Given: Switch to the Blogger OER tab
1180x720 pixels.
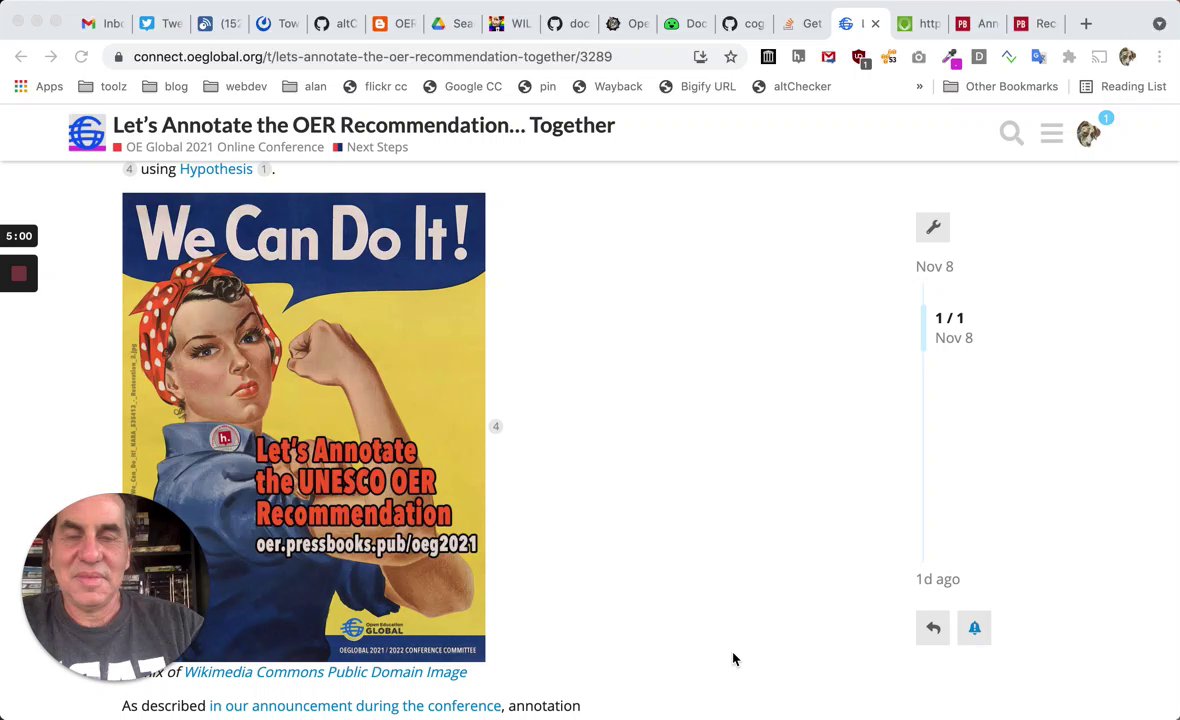Looking at the screenshot, I should click(x=394, y=24).
